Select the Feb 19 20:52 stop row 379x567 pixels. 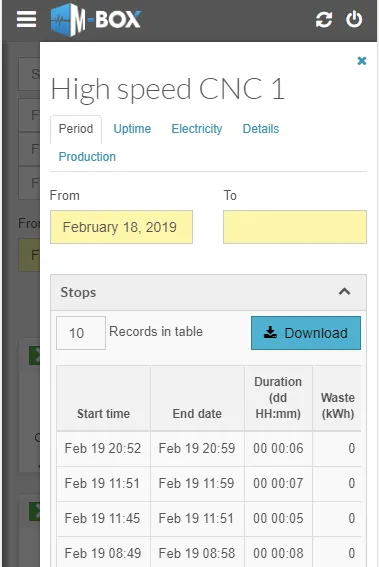tap(209, 448)
